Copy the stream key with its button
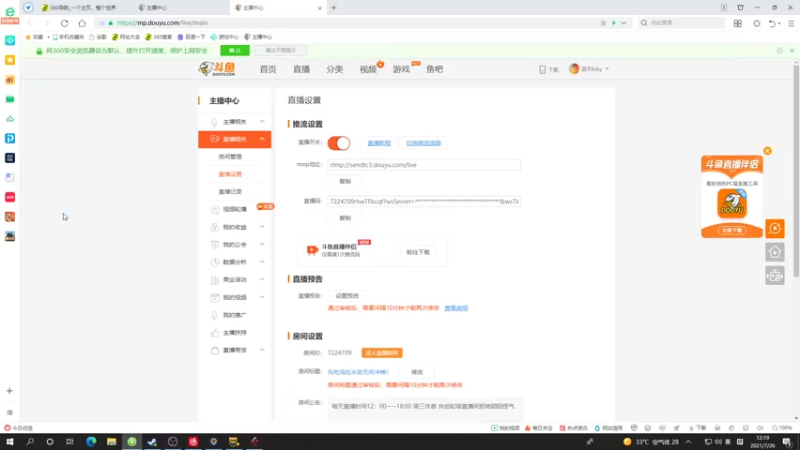The width and height of the screenshot is (800, 450). [345, 218]
